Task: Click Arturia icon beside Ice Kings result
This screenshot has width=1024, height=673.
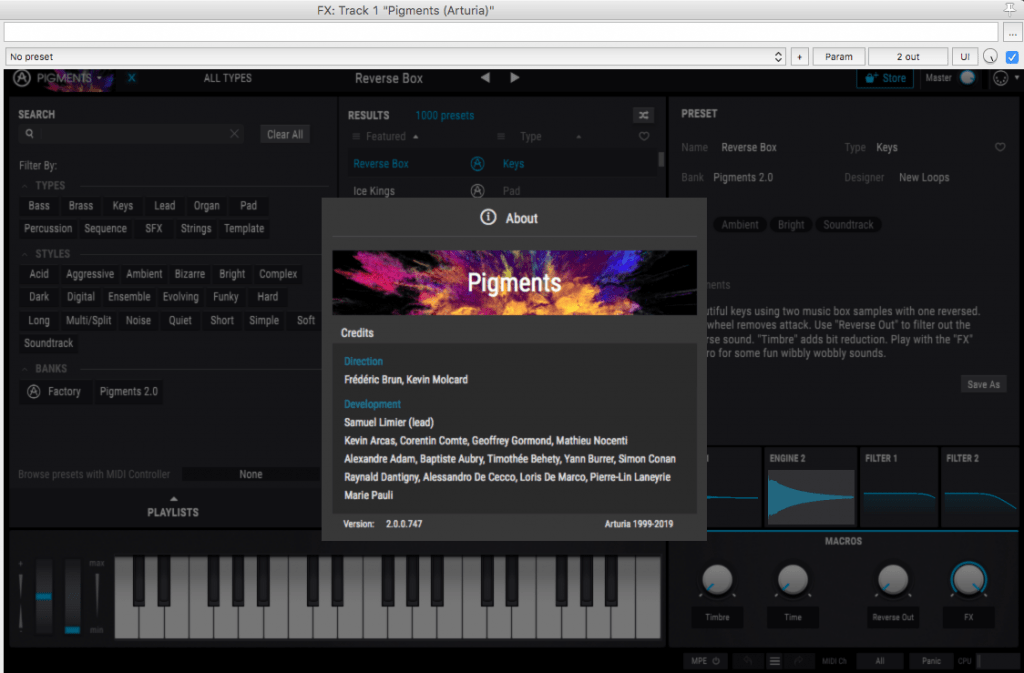Action: 477,191
